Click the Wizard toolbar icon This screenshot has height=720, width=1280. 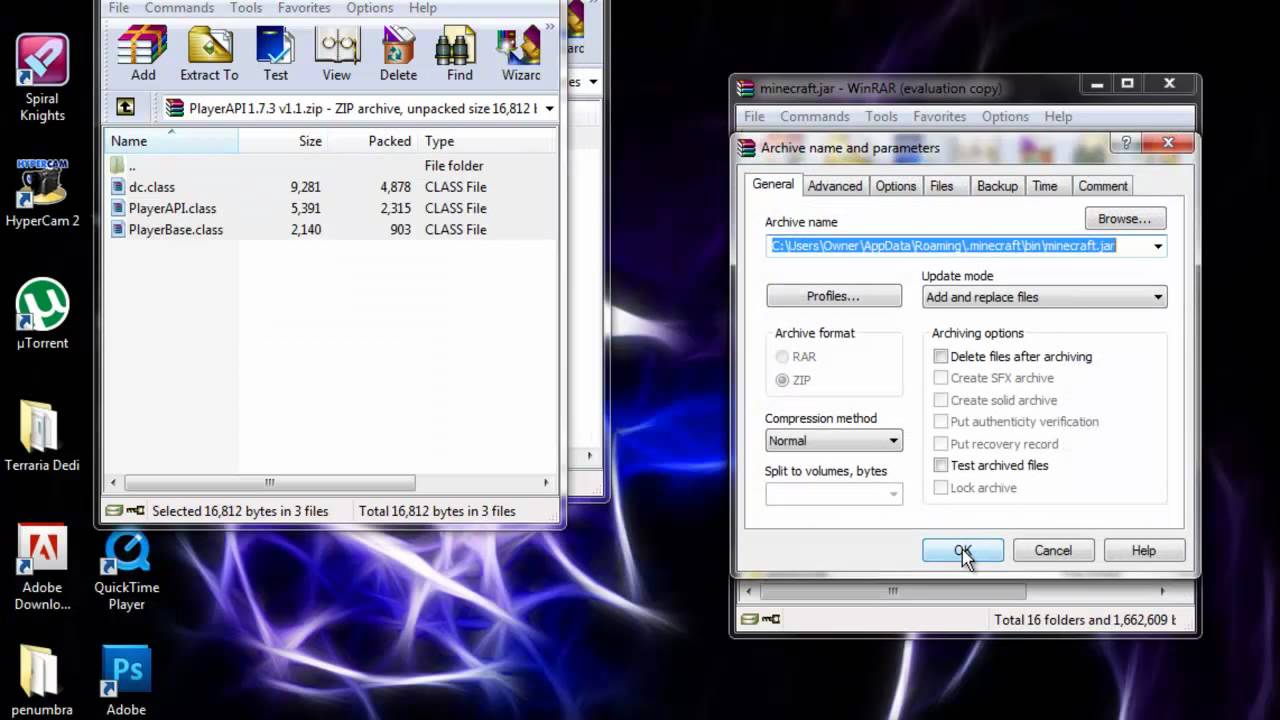tap(519, 55)
